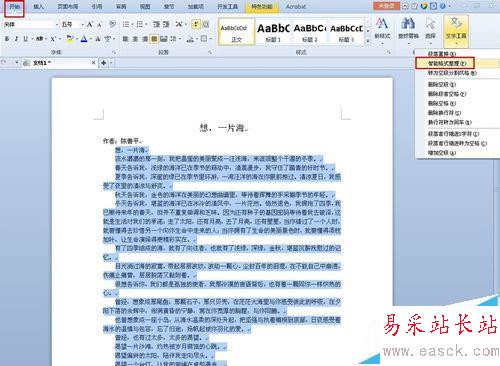This screenshot has height=366, width=500.
Task: Close the 文档1 document tab
Action: pyautogui.click(x=94, y=63)
